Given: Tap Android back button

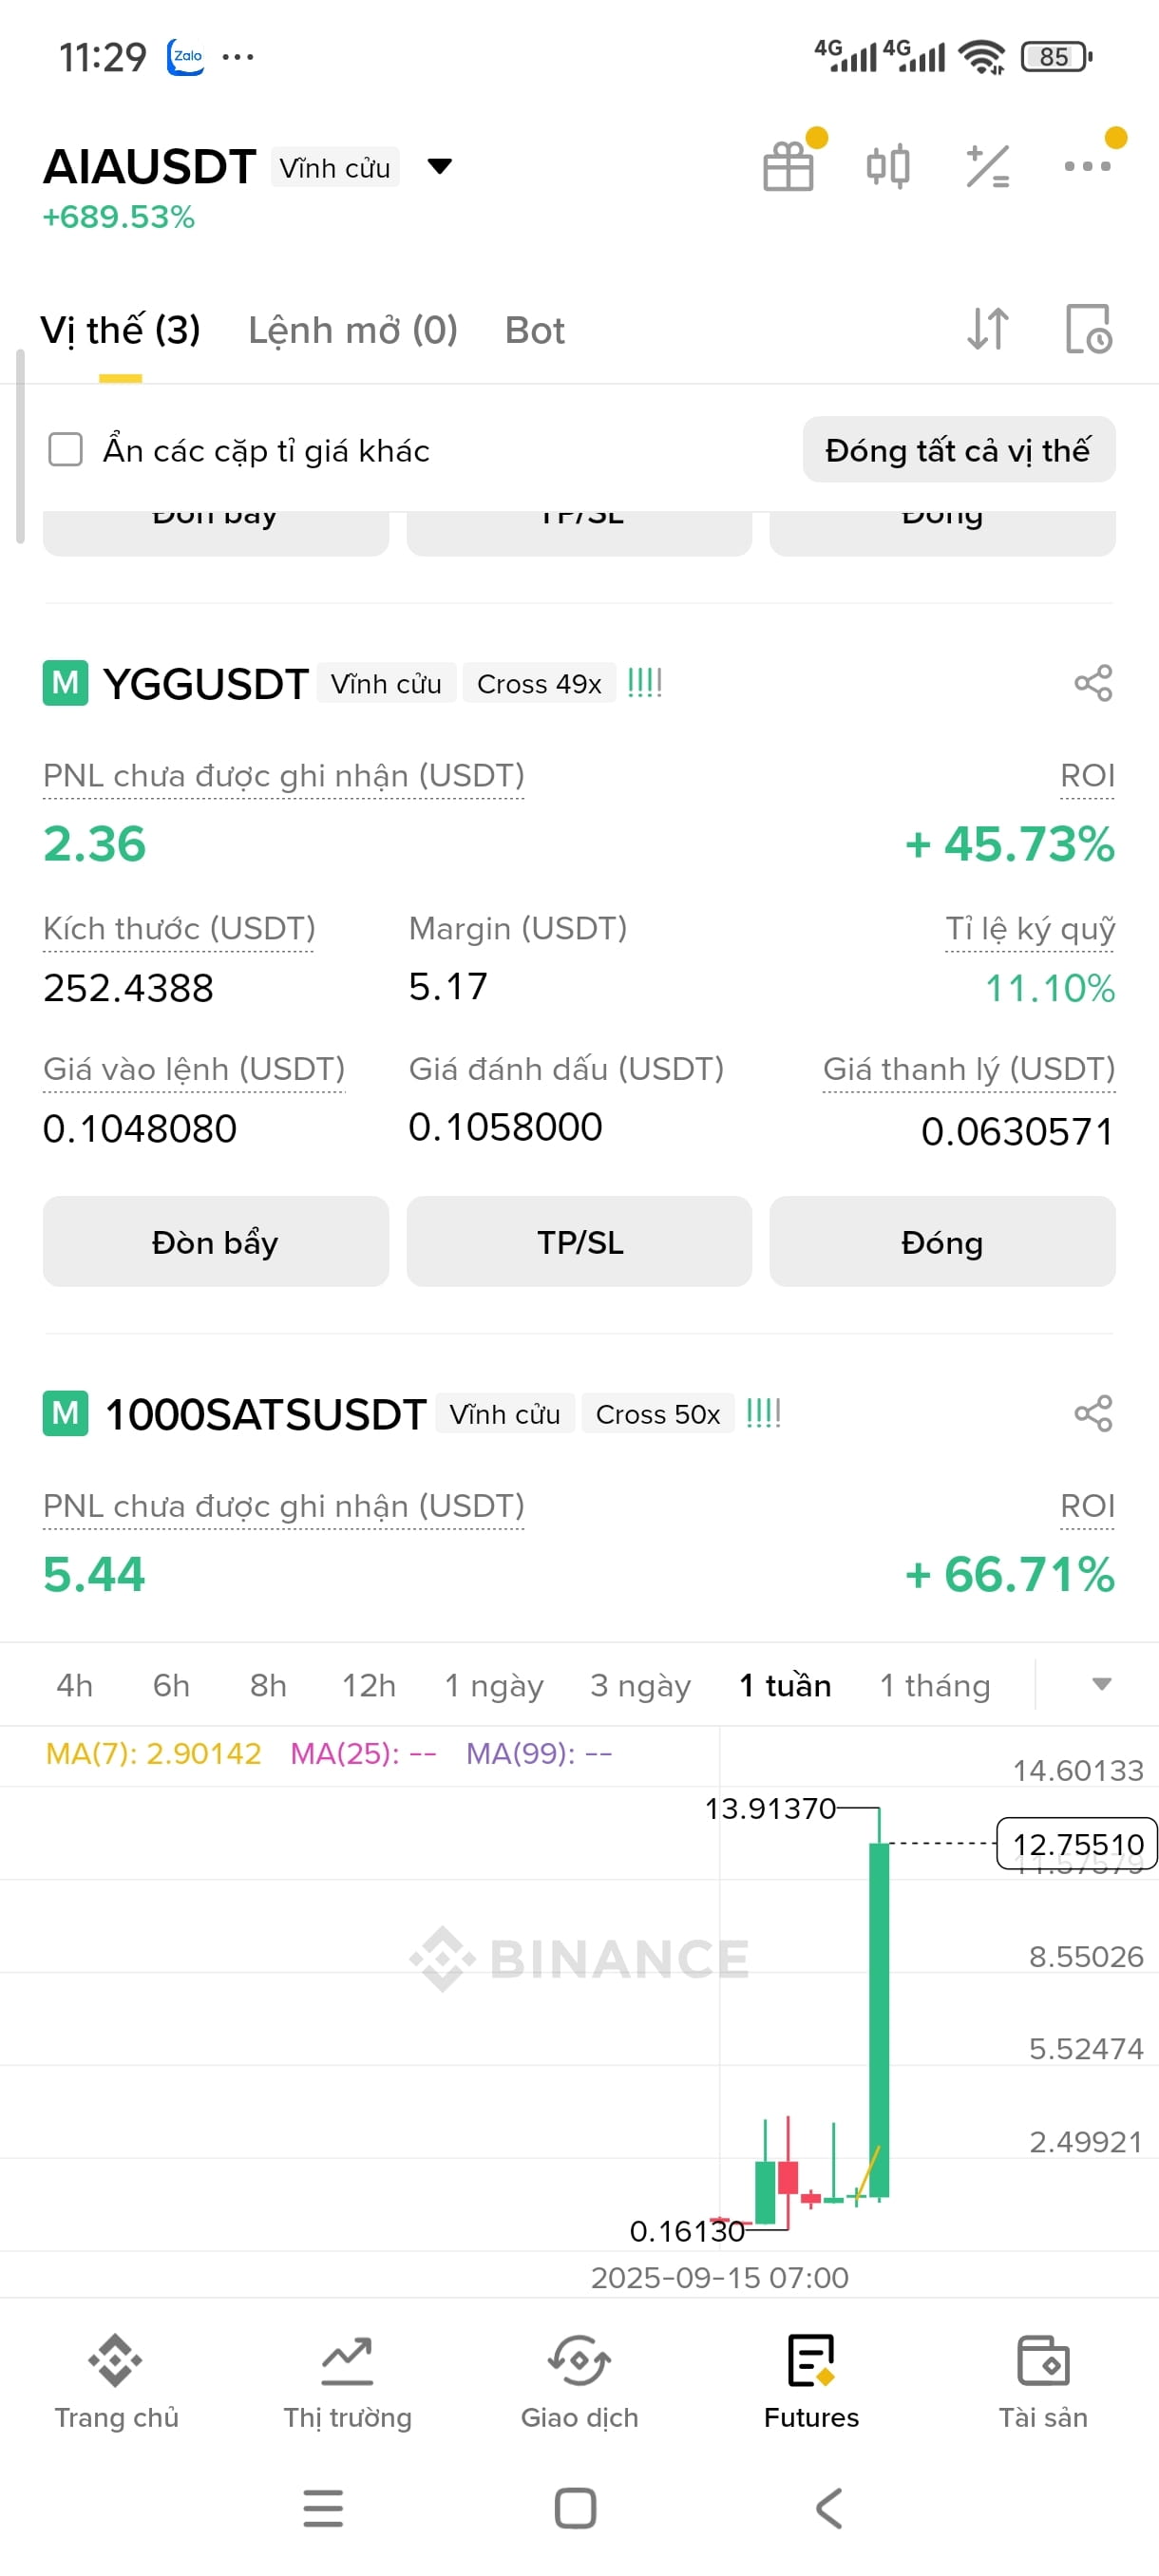Looking at the screenshot, I should [829, 2508].
